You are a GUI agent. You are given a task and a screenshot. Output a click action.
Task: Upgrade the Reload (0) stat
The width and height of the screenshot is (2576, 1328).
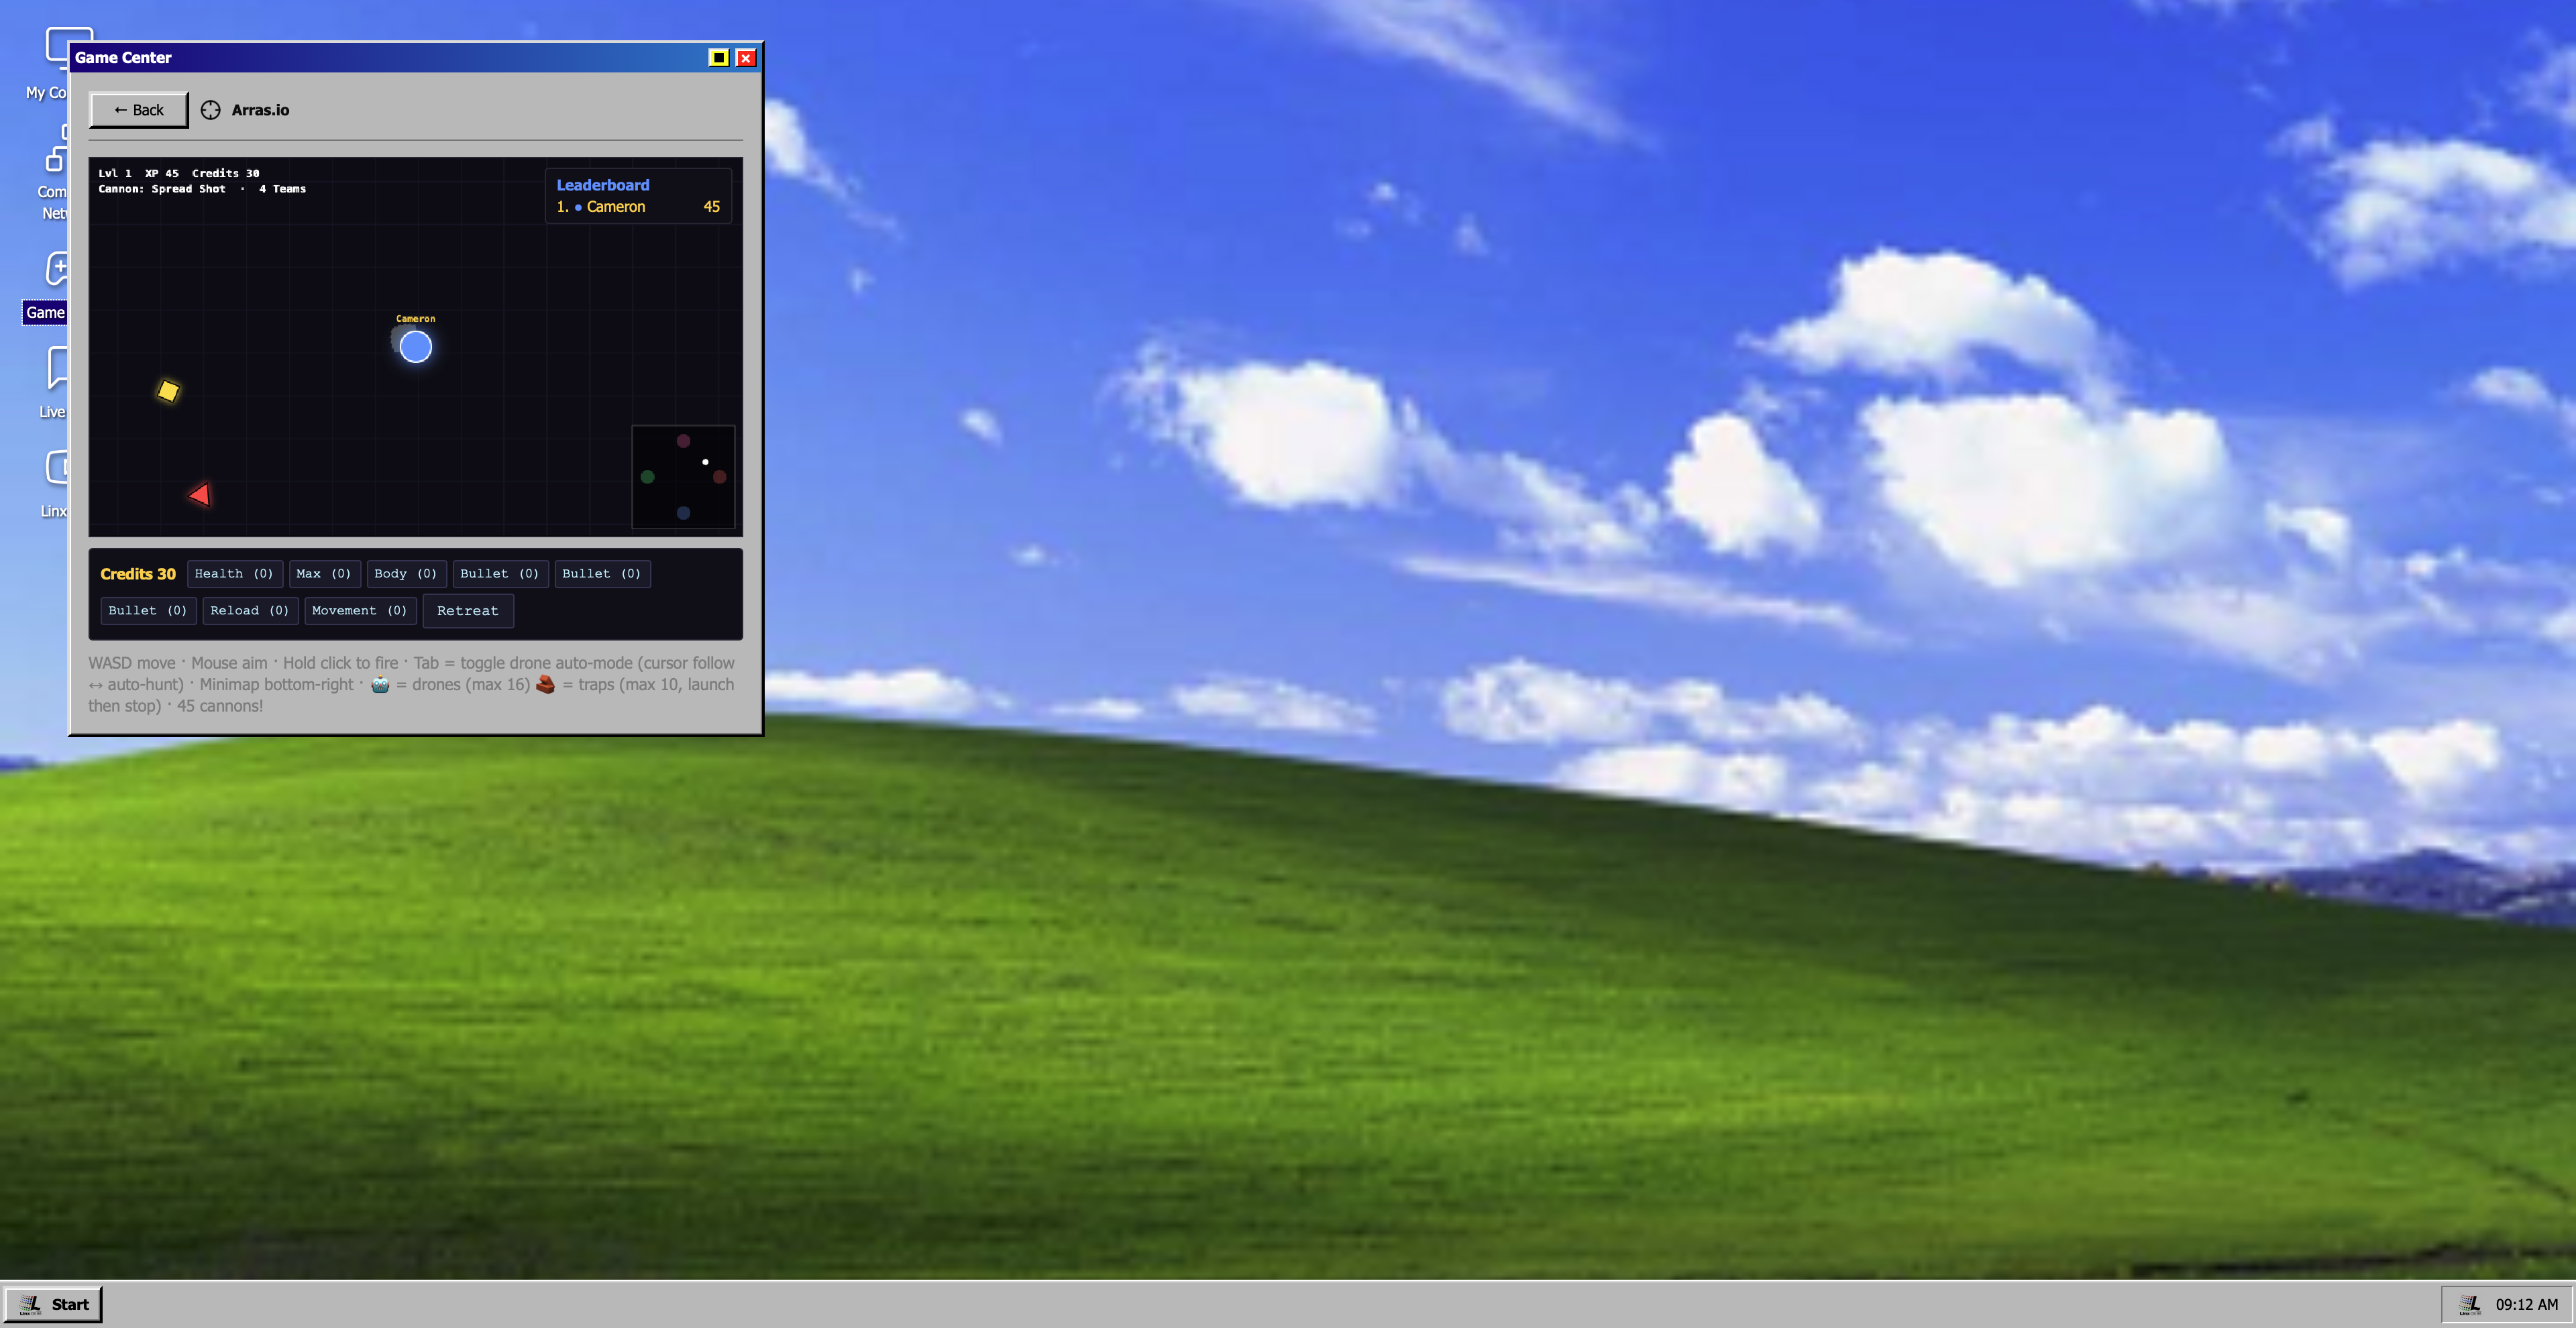point(250,610)
